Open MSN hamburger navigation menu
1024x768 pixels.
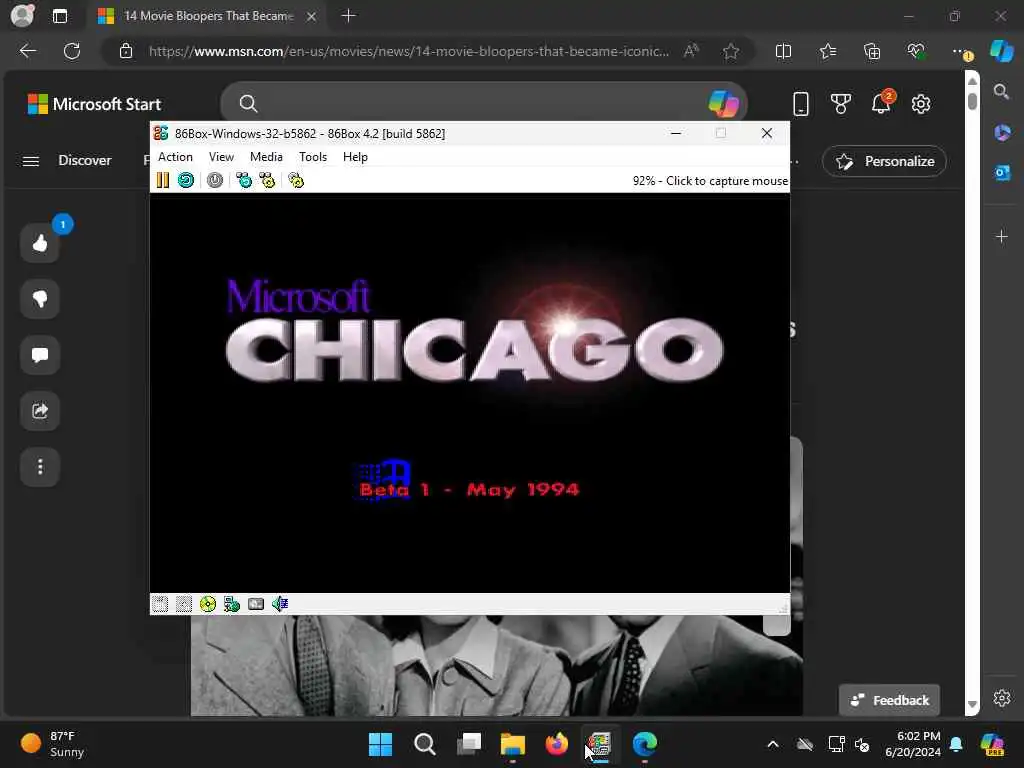[x=31, y=161]
